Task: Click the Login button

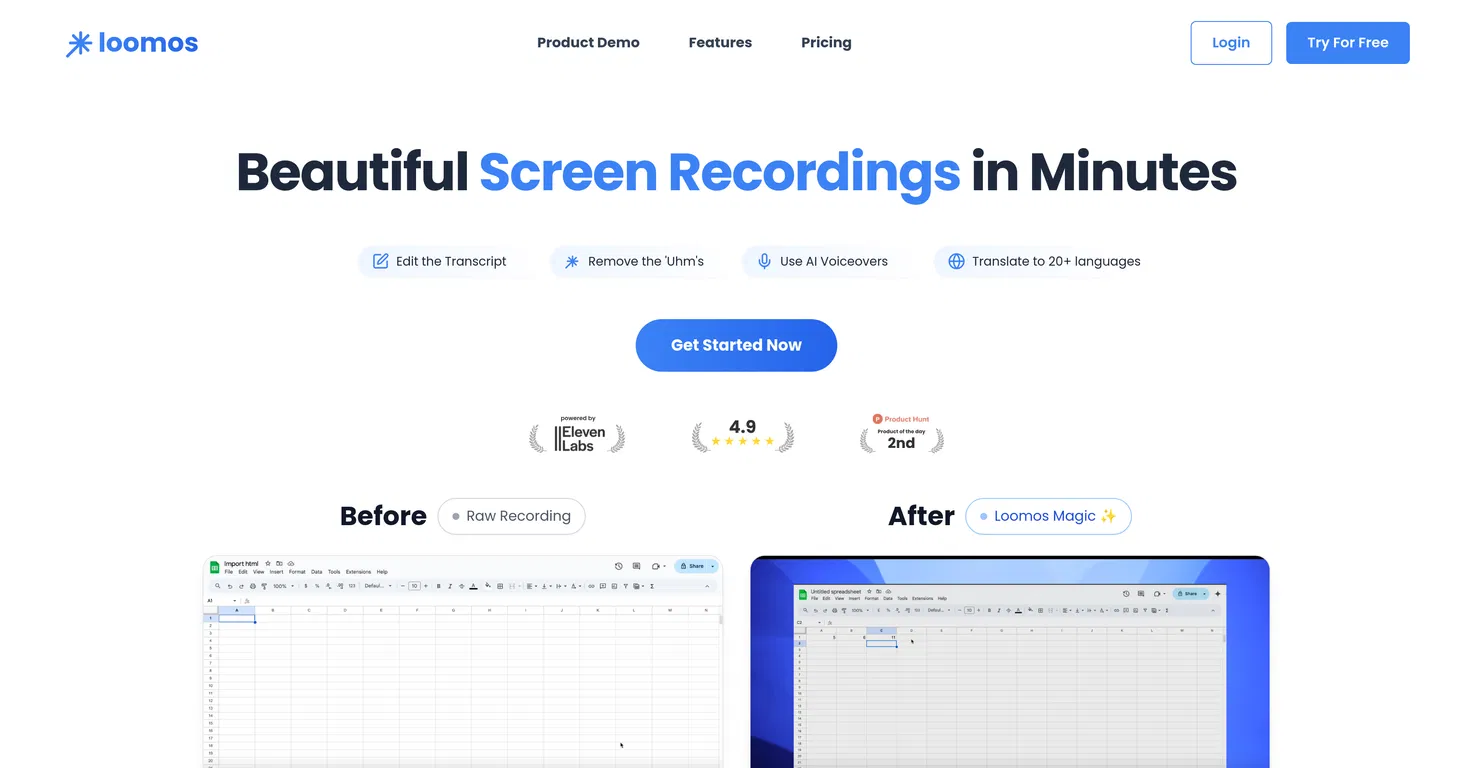Action: coord(1231,43)
